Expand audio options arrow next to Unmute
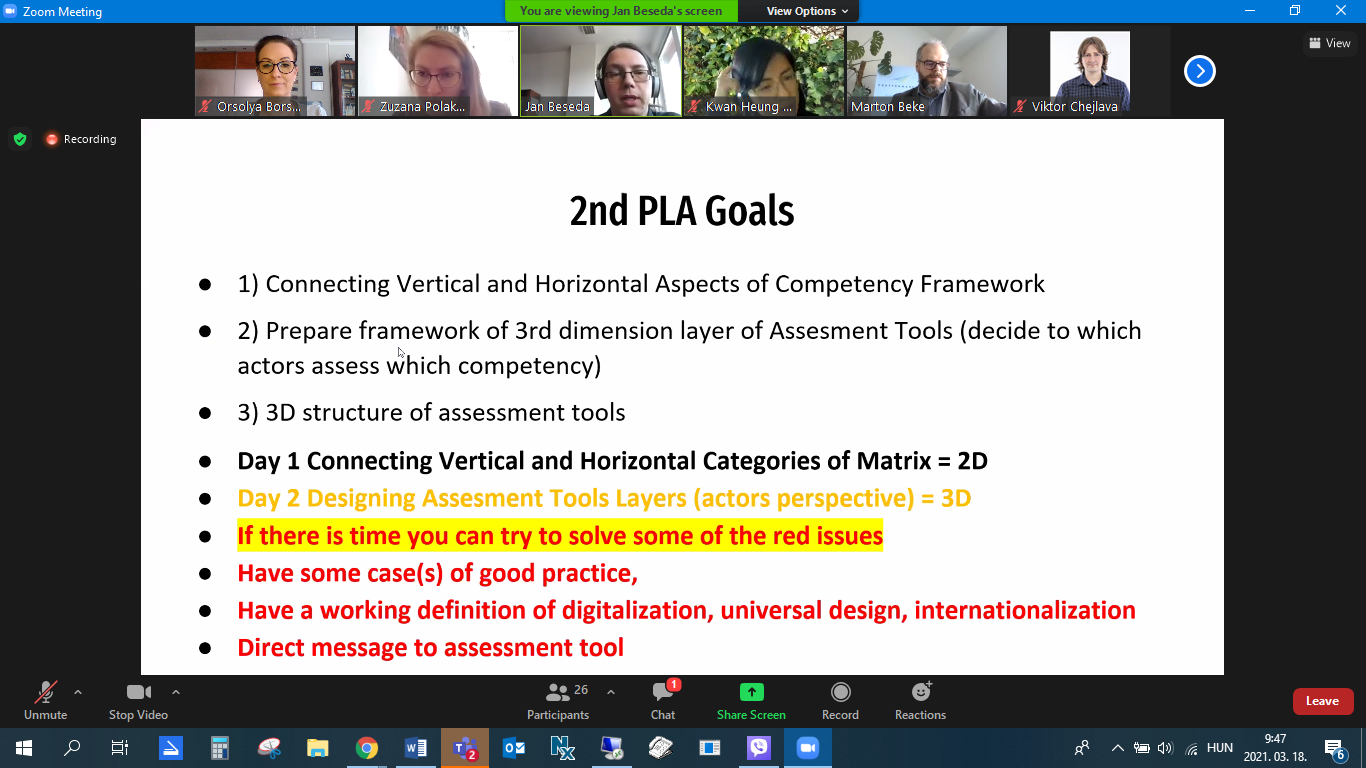Screen dimensions: 1366x768 (x=78, y=692)
